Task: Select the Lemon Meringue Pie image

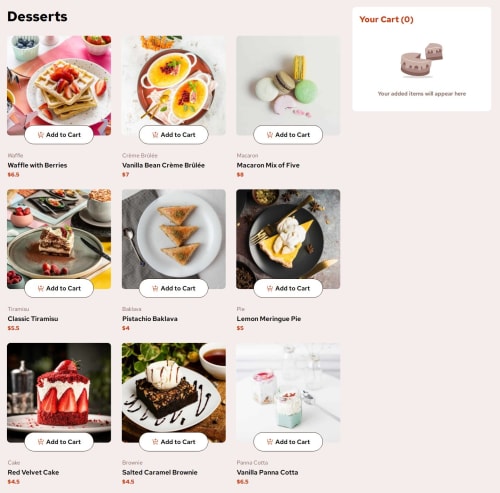Action: tap(288, 239)
